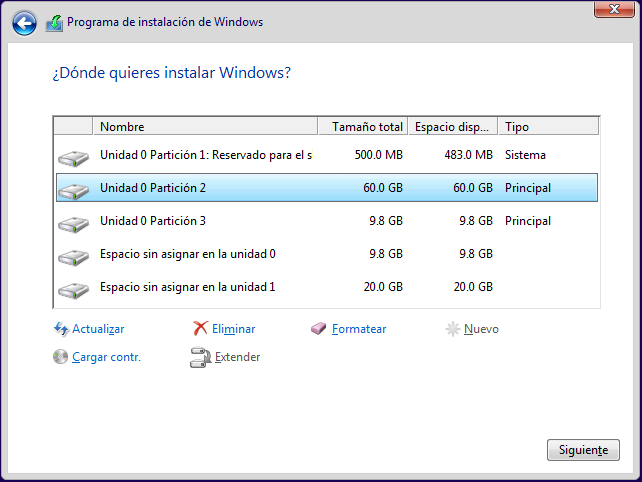Click the Windows setup program icon in title bar
This screenshot has width=642, height=482.
tap(54, 23)
